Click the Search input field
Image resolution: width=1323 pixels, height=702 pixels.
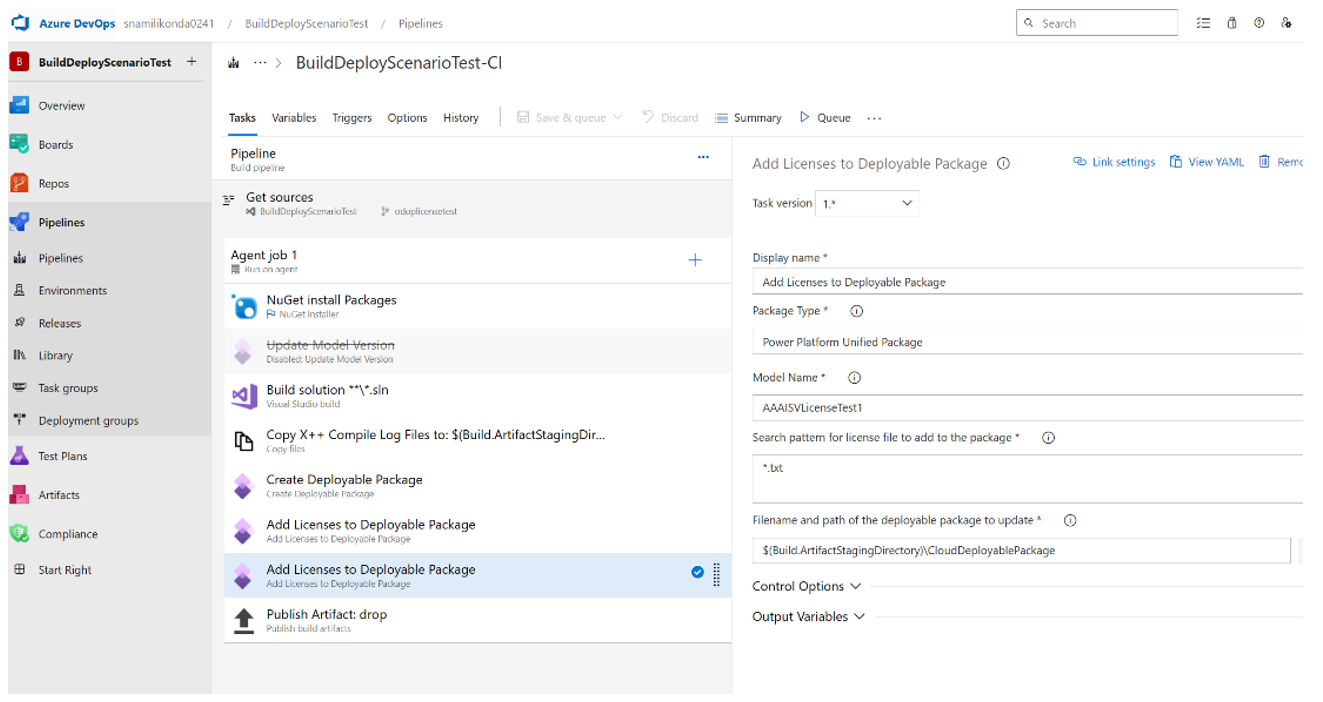pos(1097,22)
